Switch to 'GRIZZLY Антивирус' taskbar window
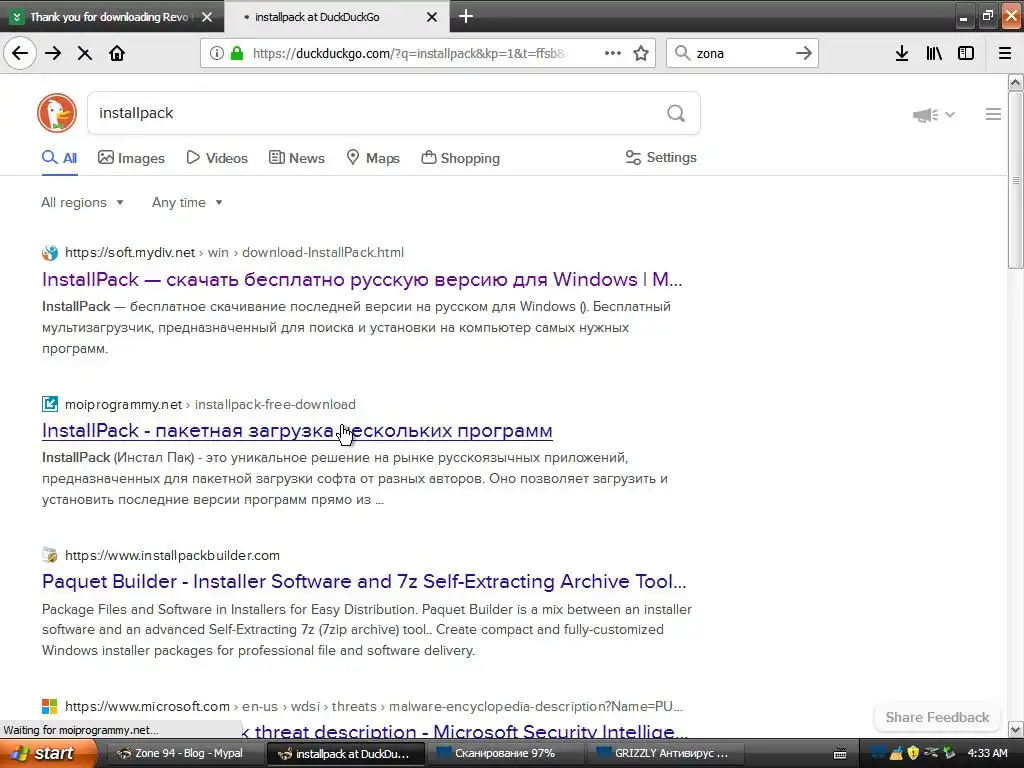This screenshot has height=768, width=1024. coord(664,754)
